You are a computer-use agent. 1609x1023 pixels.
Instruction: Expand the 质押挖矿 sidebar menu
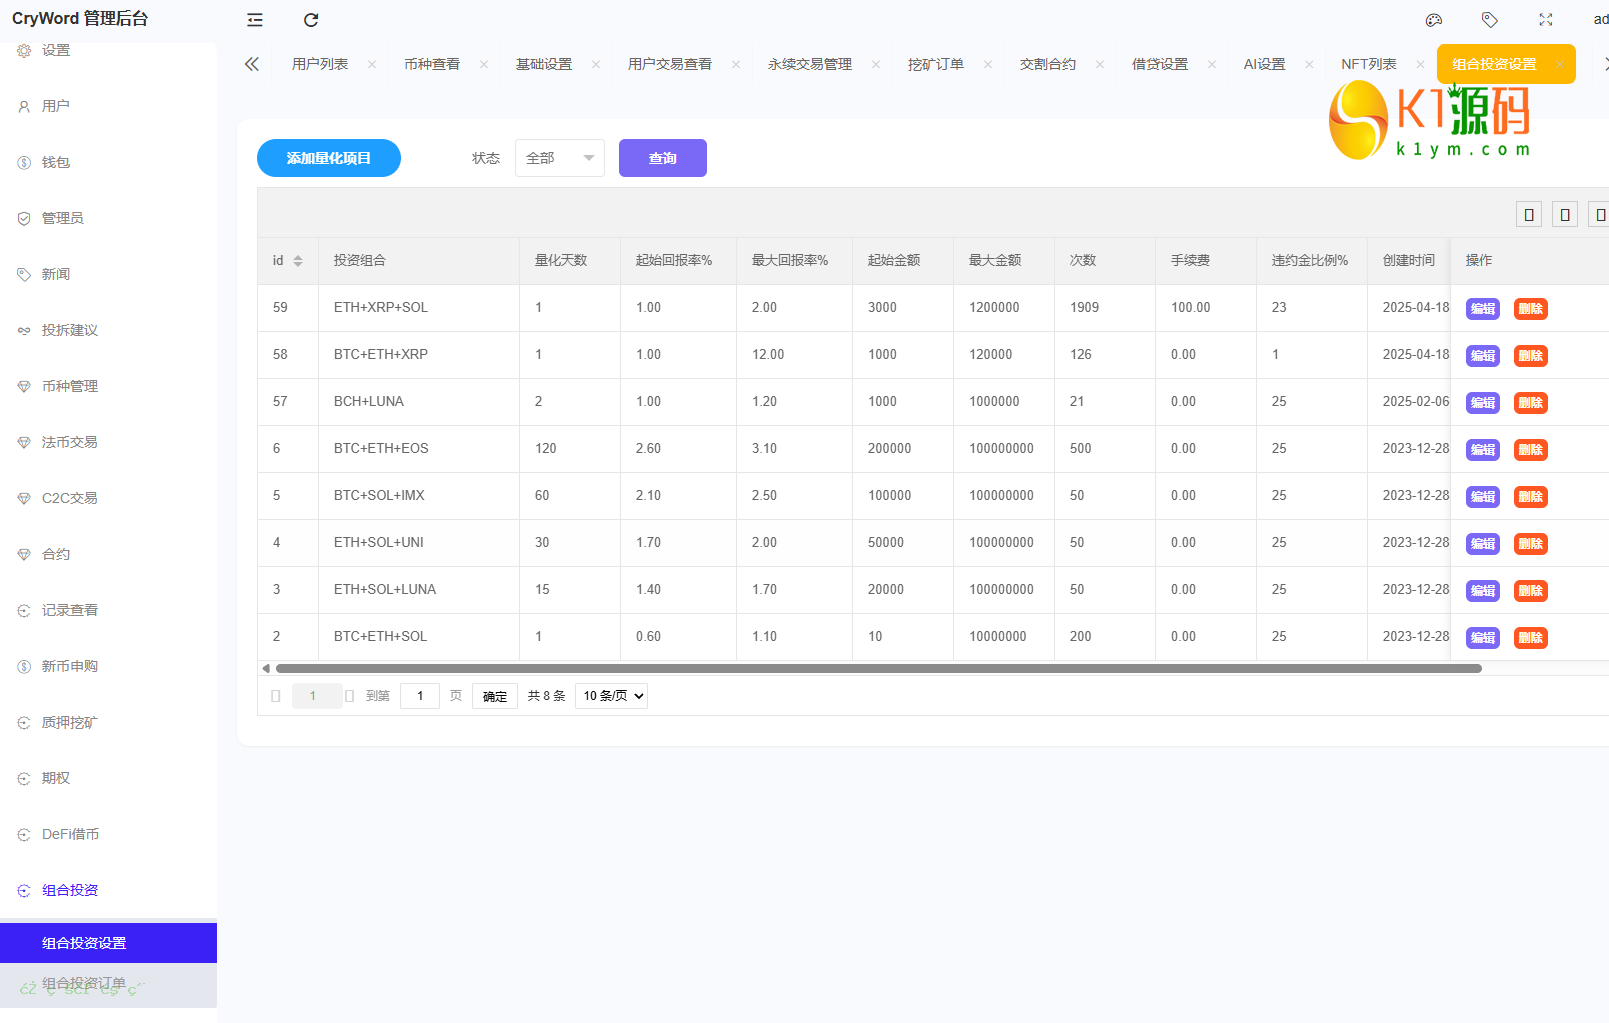[108, 722]
